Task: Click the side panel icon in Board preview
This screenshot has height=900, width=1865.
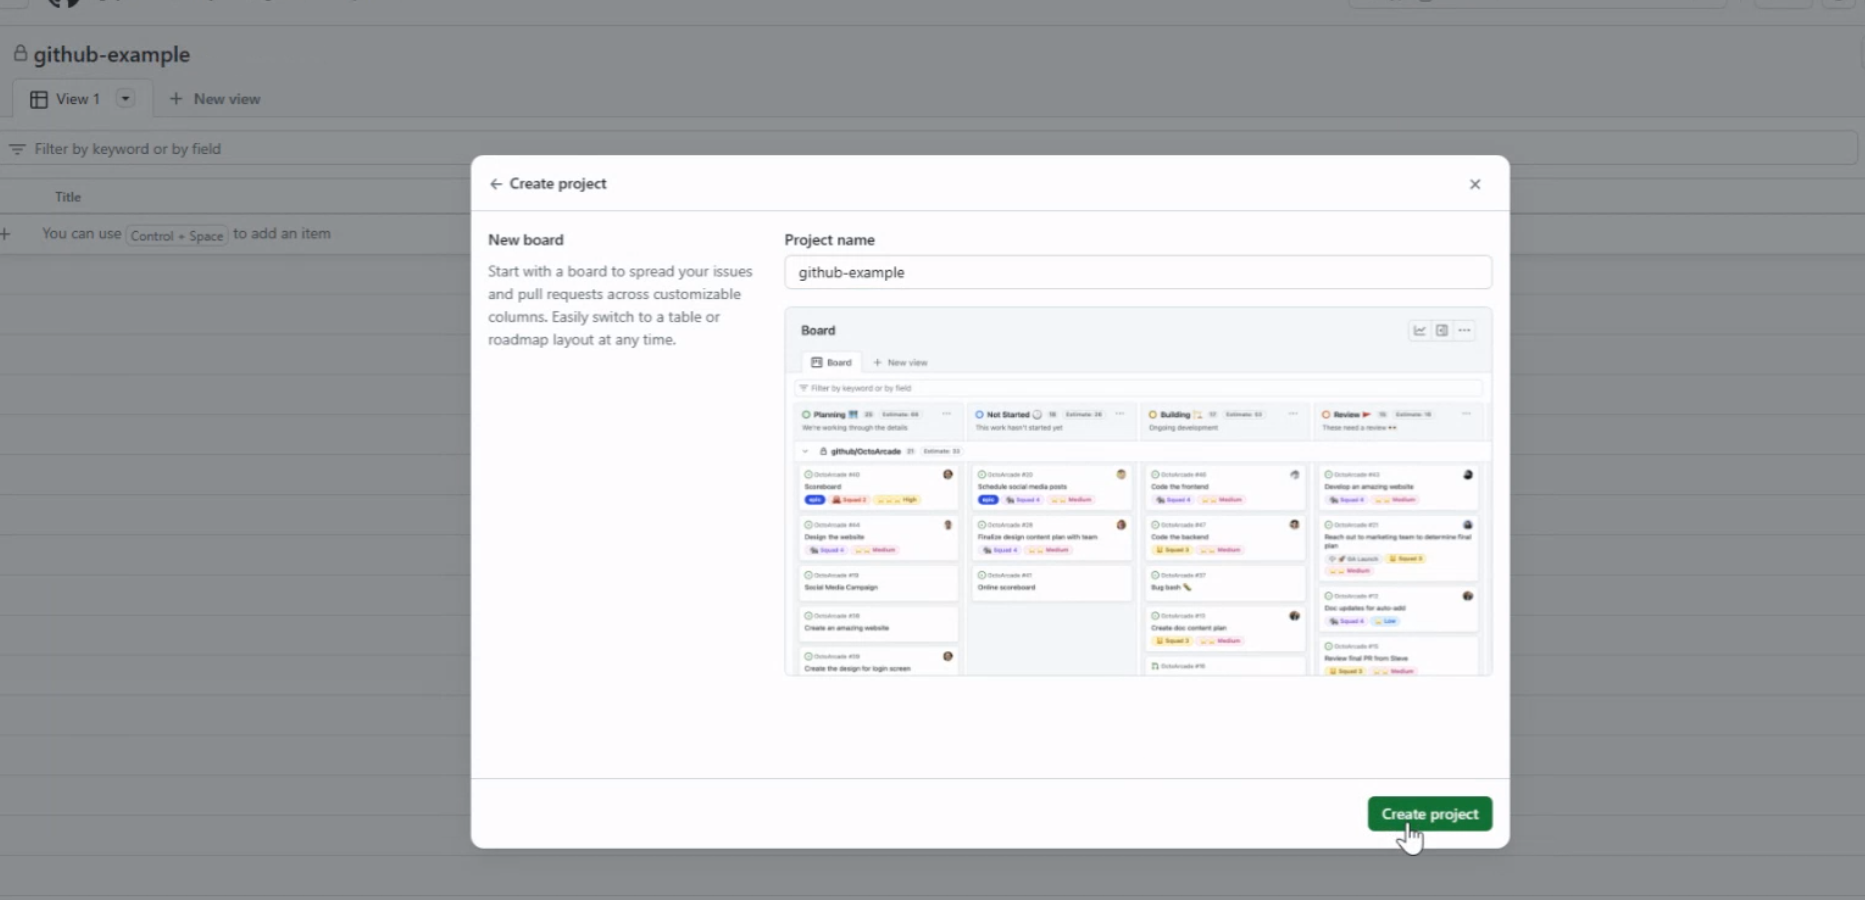Action: point(1441,330)
